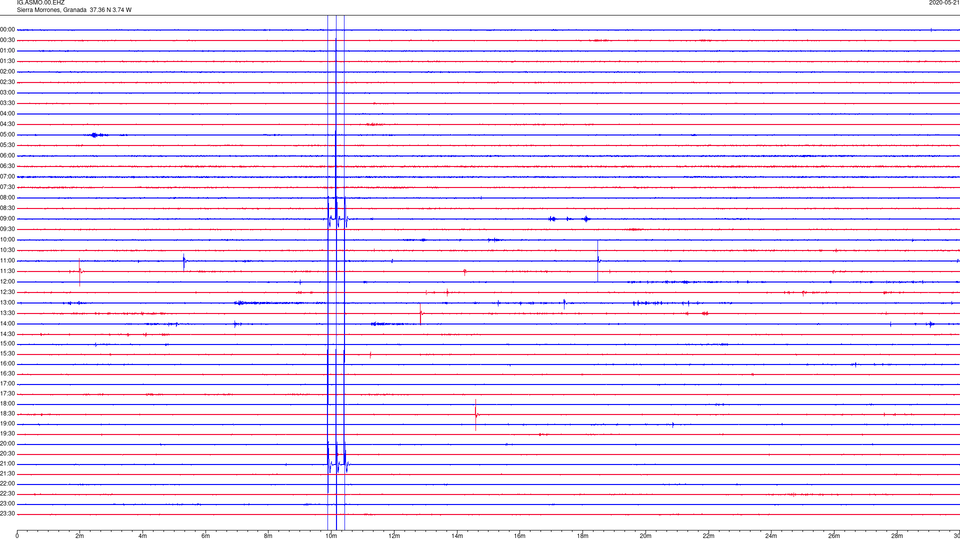
Task: Select the 11:30 trace time label
Action: click(x=7, y=271)
